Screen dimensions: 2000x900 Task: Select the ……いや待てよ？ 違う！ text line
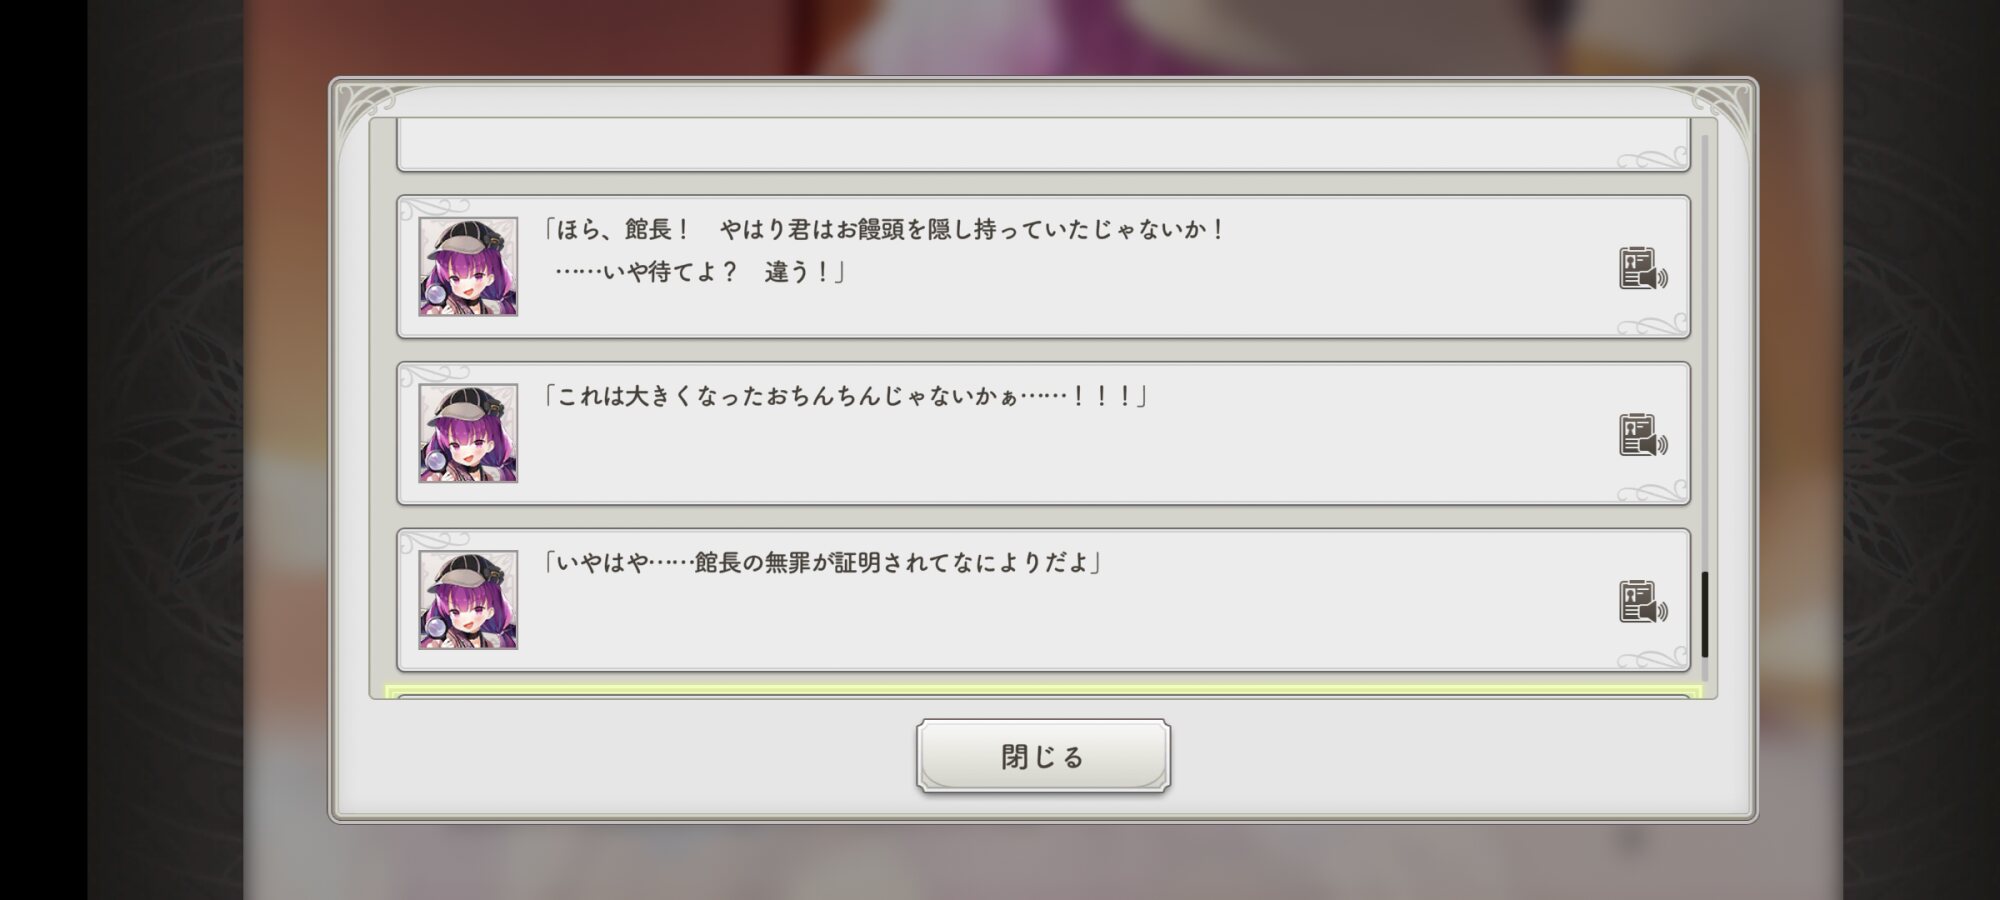click(x=700, y=272)
